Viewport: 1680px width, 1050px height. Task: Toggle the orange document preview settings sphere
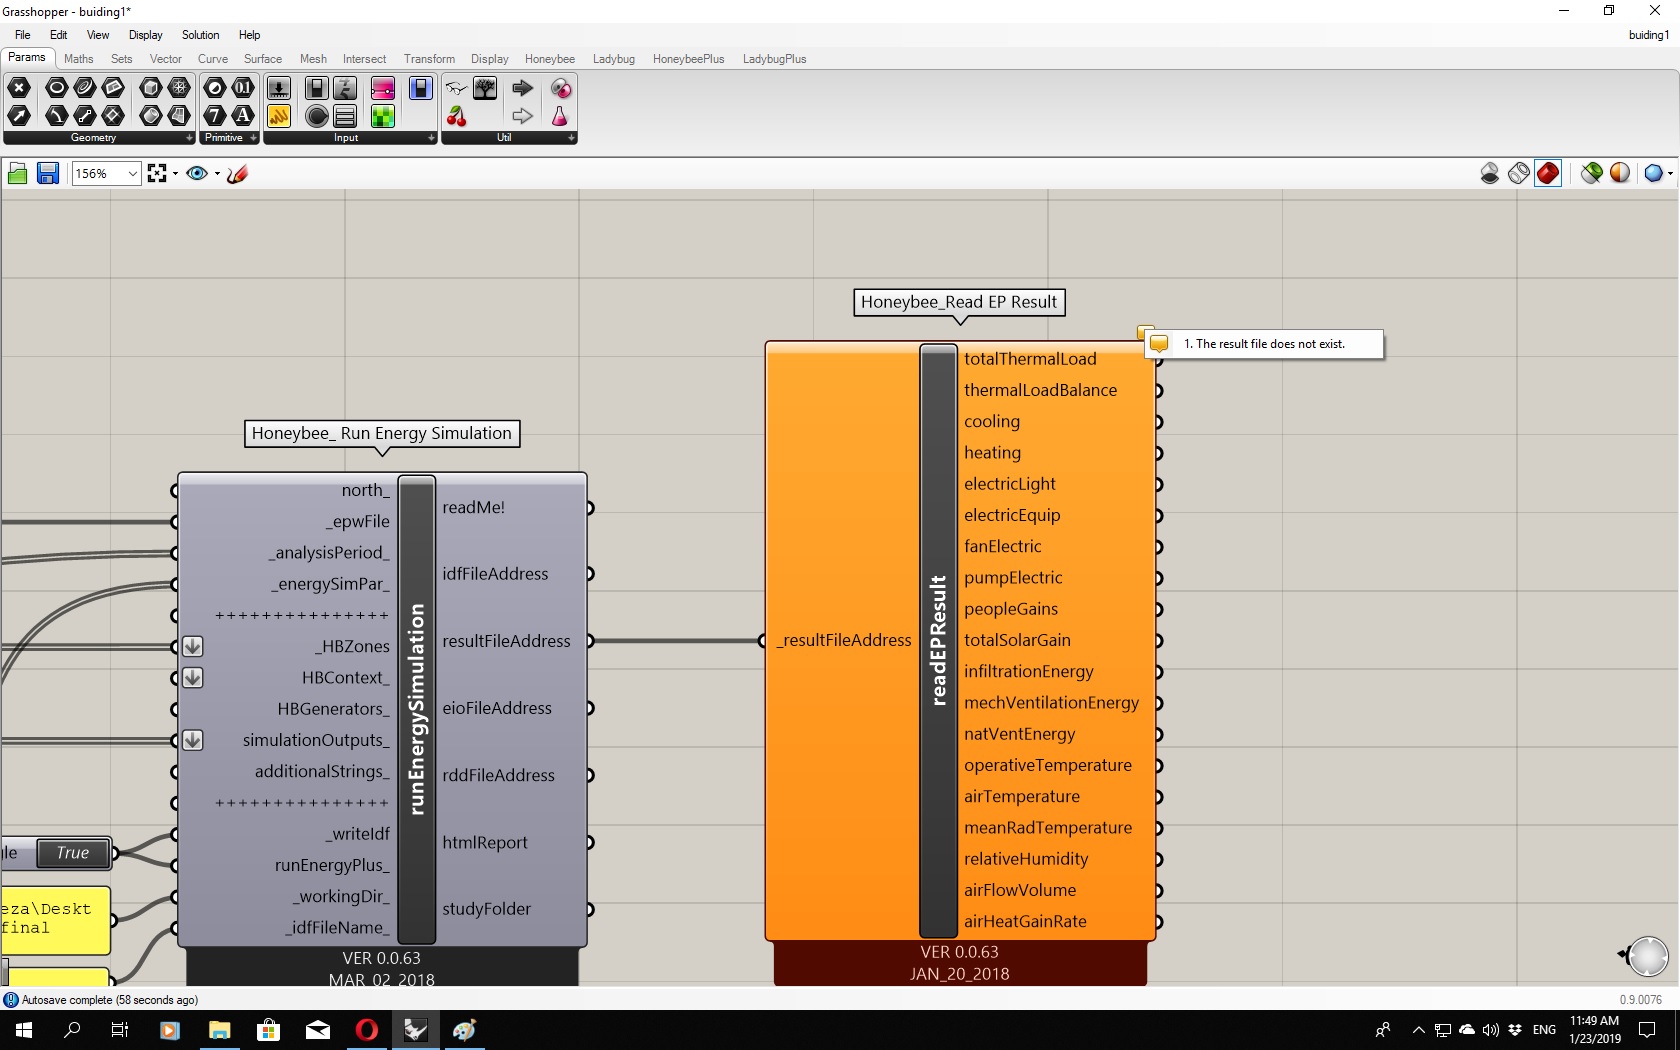pyautogui.click(x=1620, y=174)
